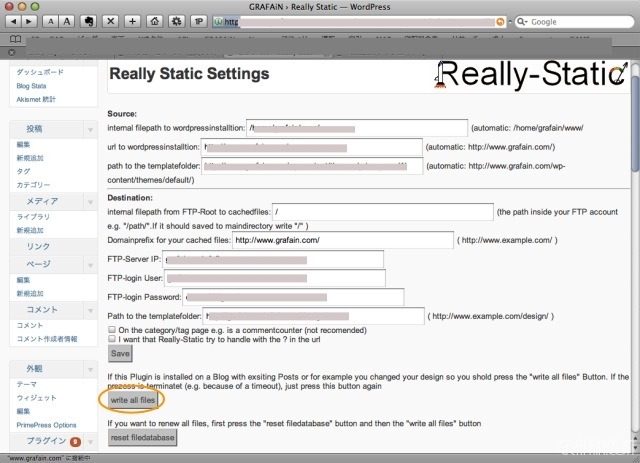This screenshot has width=640, height=463.
Task: Open the テーマ link
Action: [x=27, y=384]
